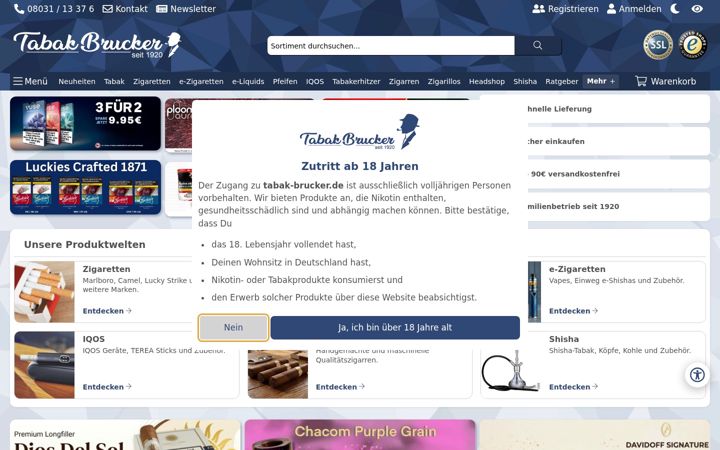Image resolution: width=720 pixels, height=450 pixels.
Task: Open the Zigarillos navigation item
Action: [x=444, y=81]
